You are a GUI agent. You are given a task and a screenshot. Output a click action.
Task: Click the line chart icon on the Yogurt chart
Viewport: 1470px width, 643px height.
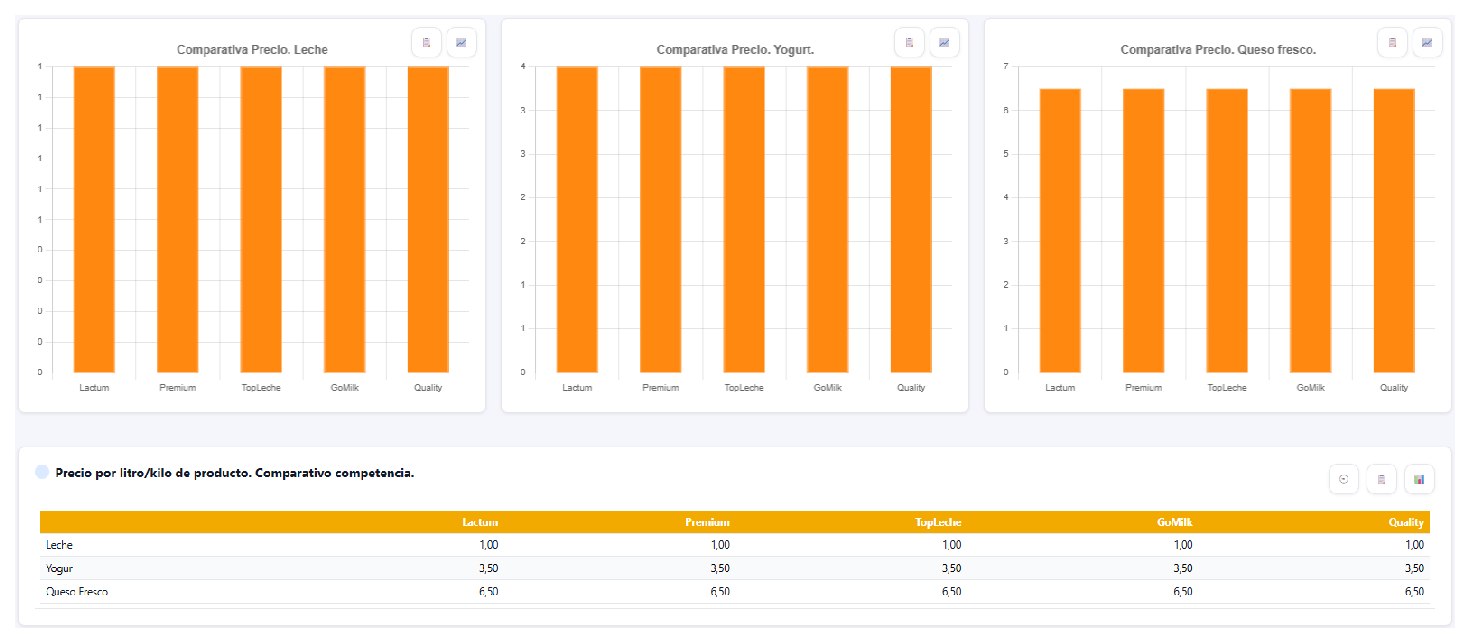pos(944,43)
